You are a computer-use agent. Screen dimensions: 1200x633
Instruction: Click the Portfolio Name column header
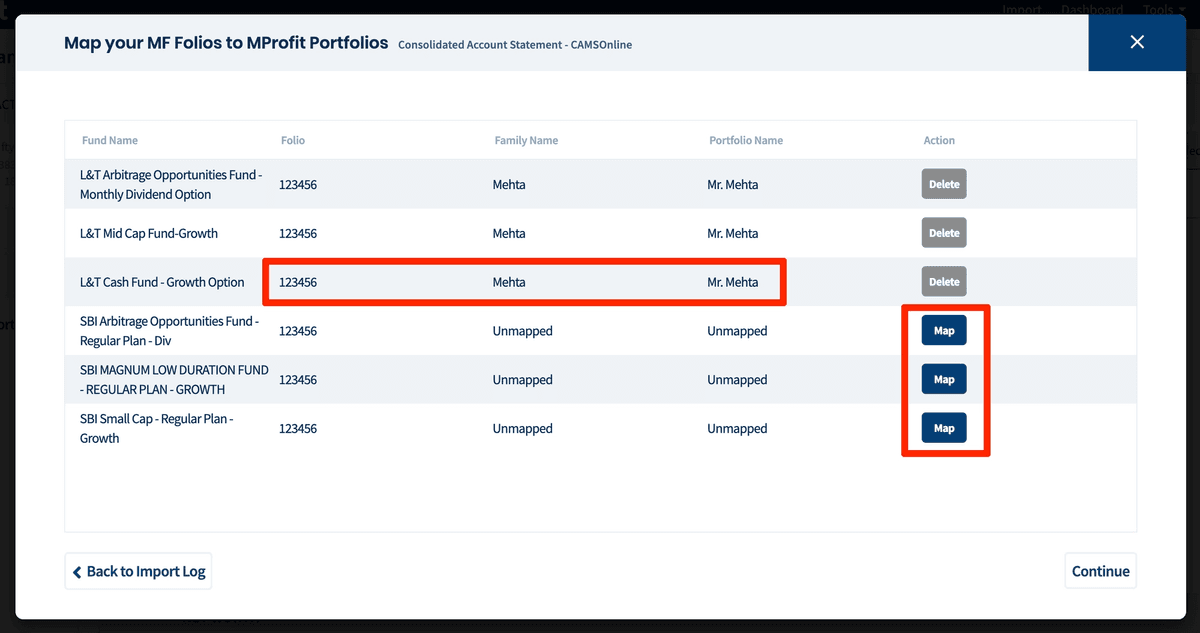coord(746,140)
